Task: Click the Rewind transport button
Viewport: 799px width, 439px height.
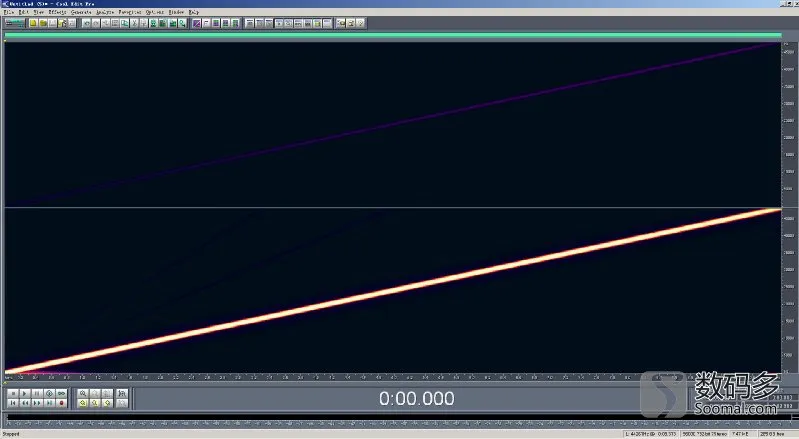Action: coord(24,403)
